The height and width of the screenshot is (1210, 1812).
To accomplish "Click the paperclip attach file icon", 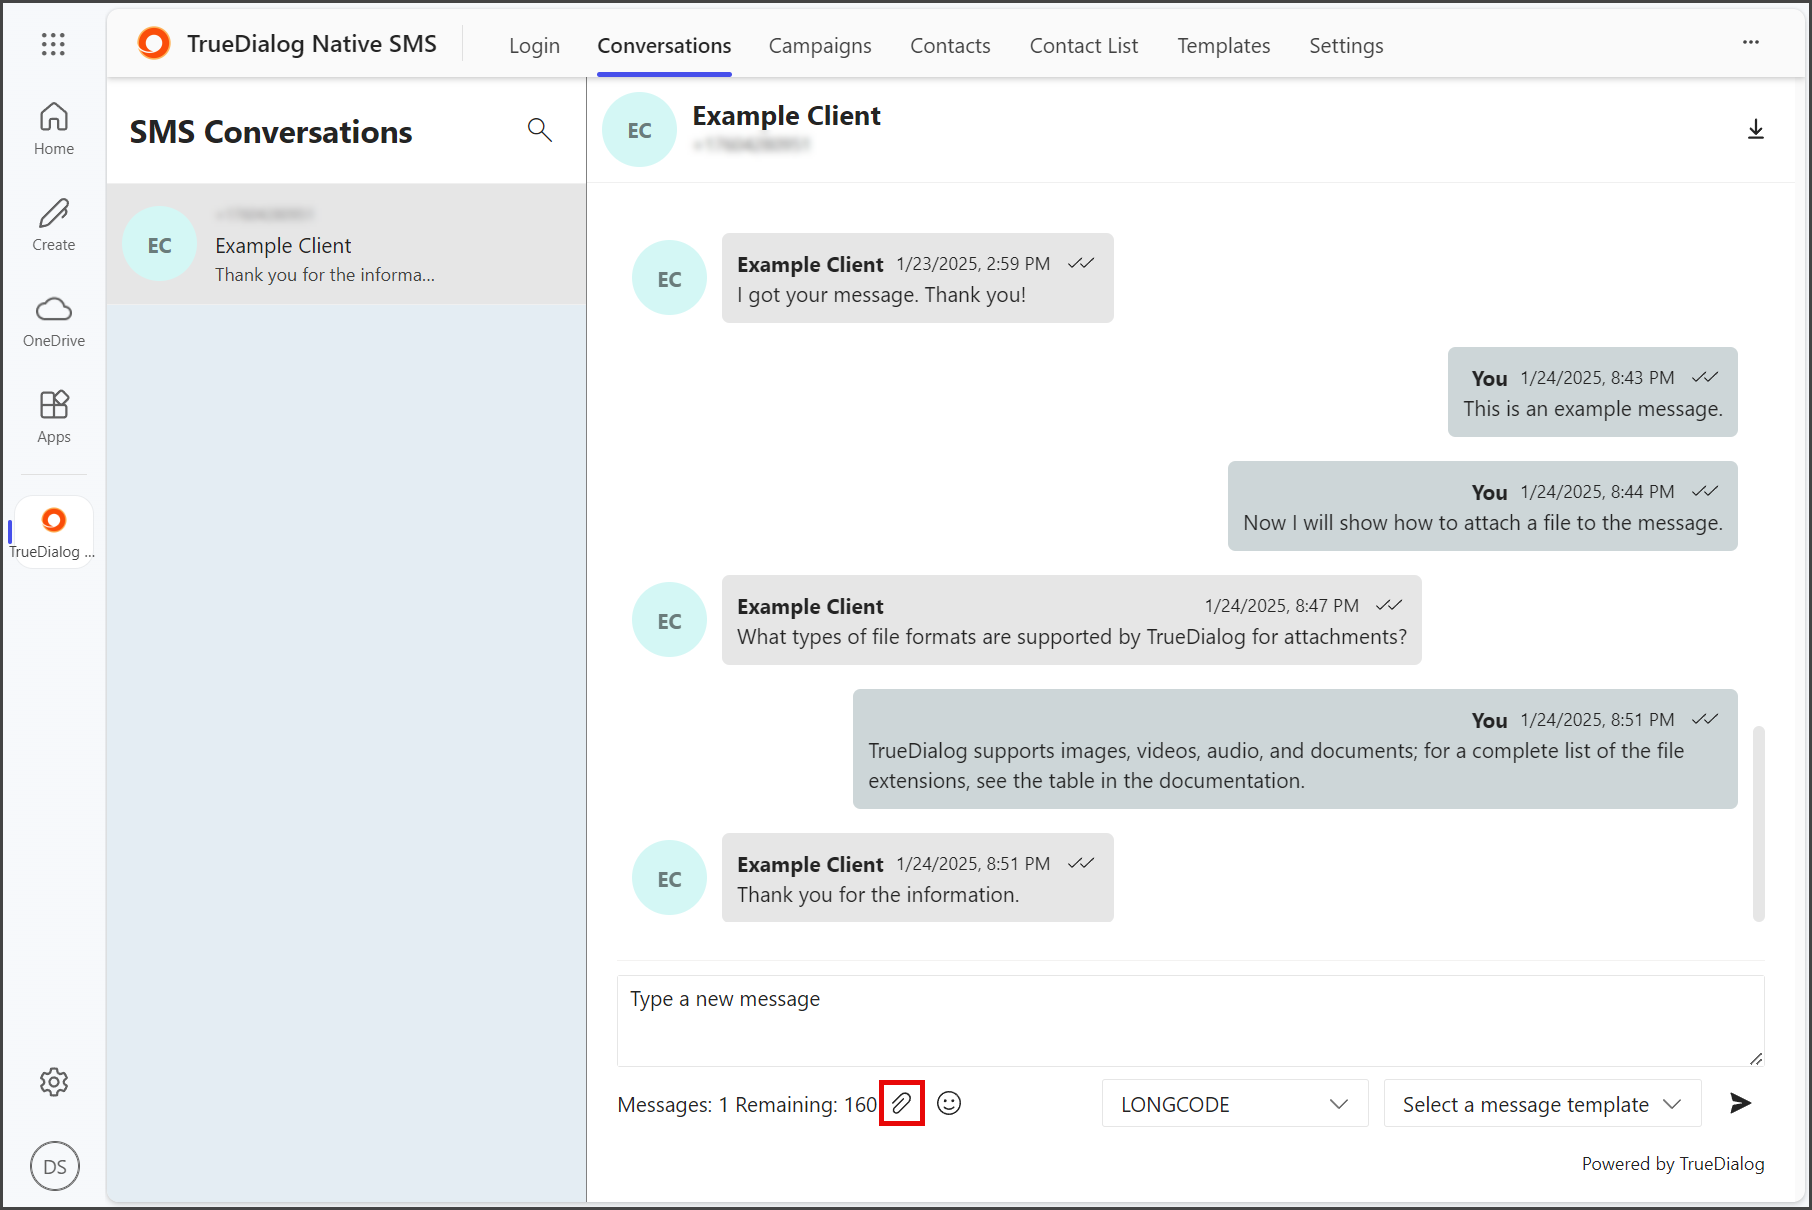I will [901, 1103].
